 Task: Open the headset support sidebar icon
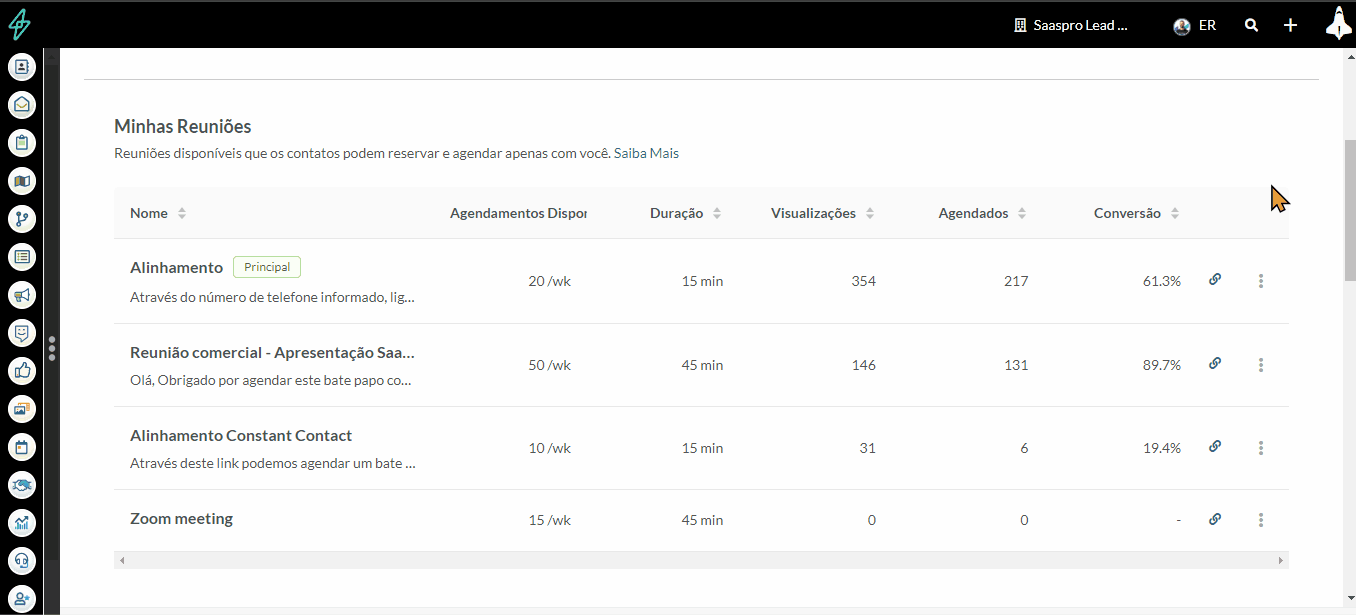tap(22, 560)
